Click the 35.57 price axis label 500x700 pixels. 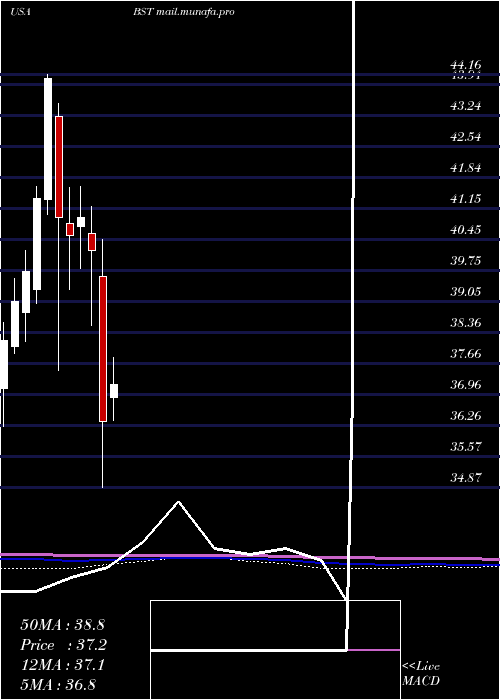point(466,447)
